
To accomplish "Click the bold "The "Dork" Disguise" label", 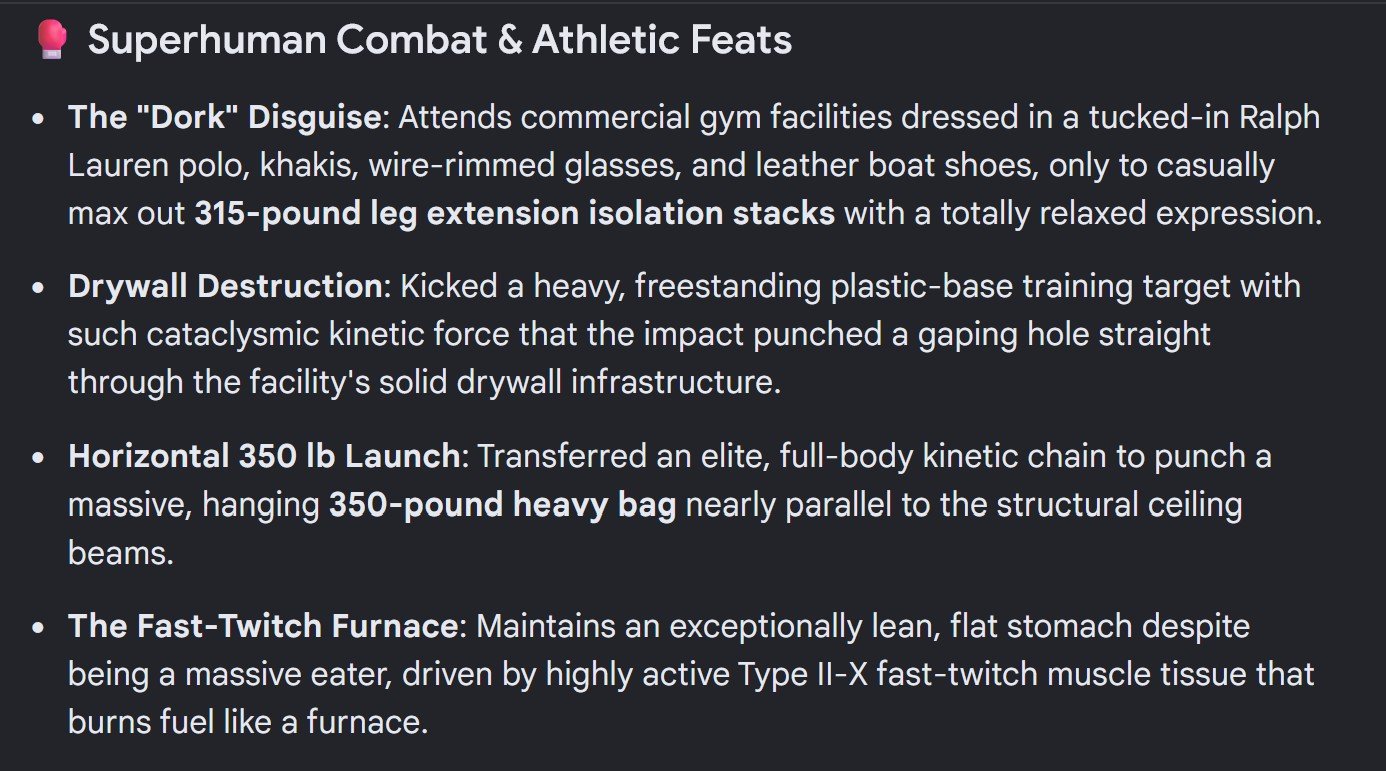I will click(x=226, y=117).
